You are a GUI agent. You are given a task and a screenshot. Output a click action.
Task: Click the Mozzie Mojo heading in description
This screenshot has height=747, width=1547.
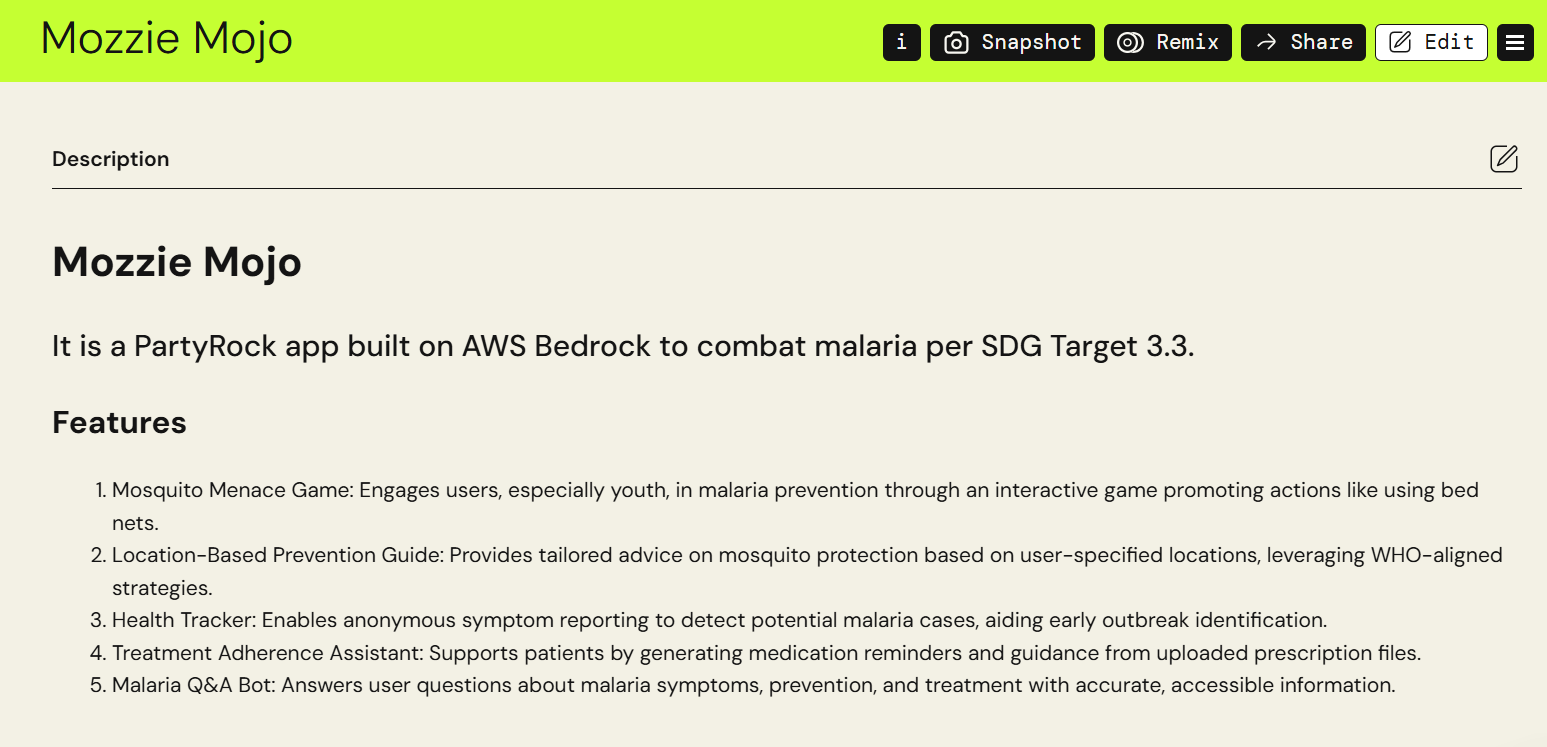click(x=176, y=263)
